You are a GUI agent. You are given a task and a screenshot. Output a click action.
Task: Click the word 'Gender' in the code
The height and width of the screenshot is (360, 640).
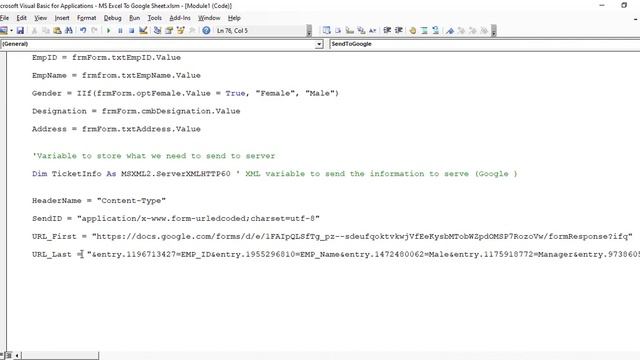pyautogui.click(x=47, y=93)
